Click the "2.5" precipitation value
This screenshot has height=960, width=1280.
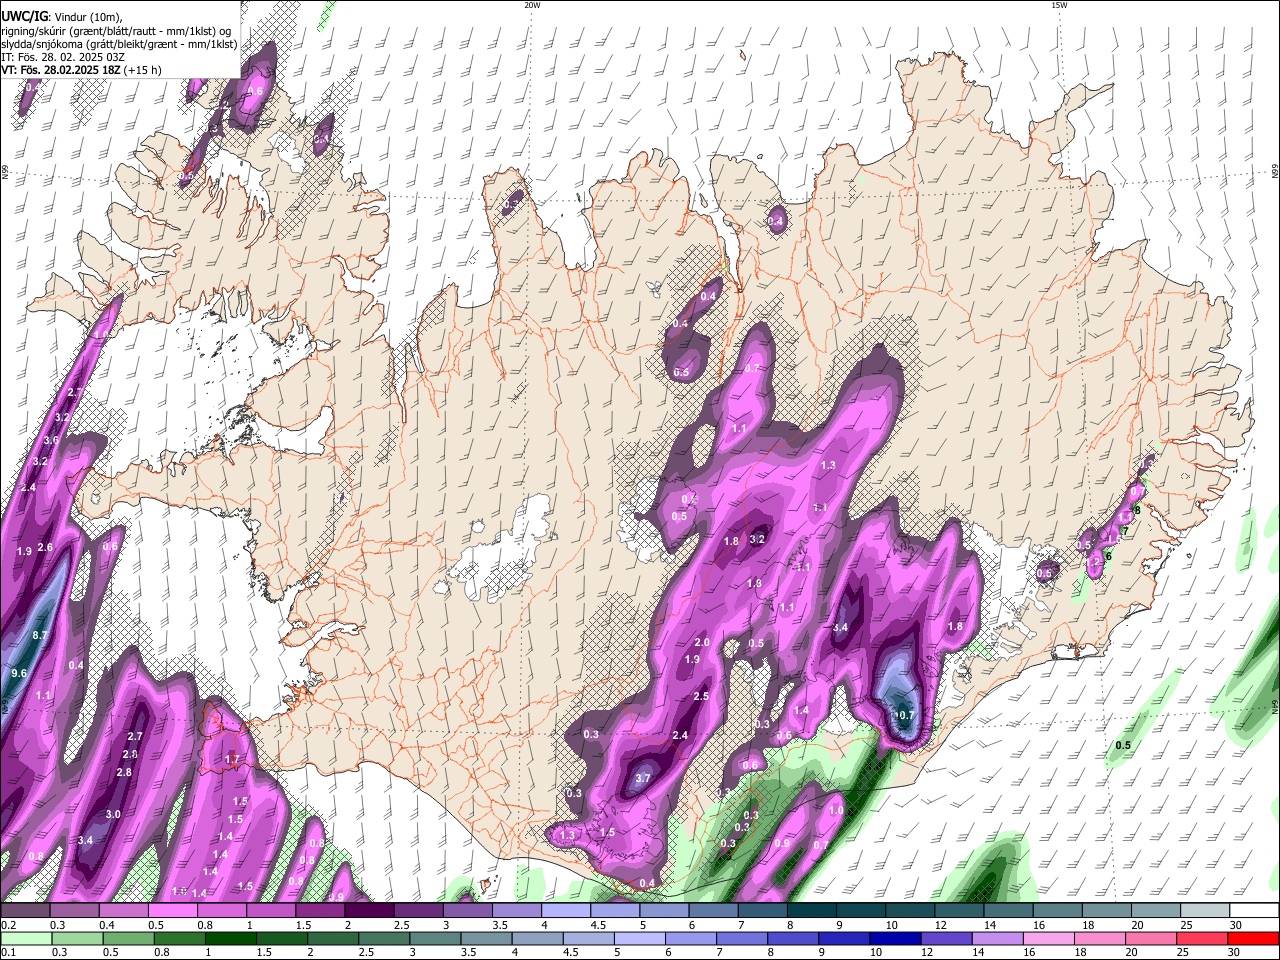tap(701, 696)
